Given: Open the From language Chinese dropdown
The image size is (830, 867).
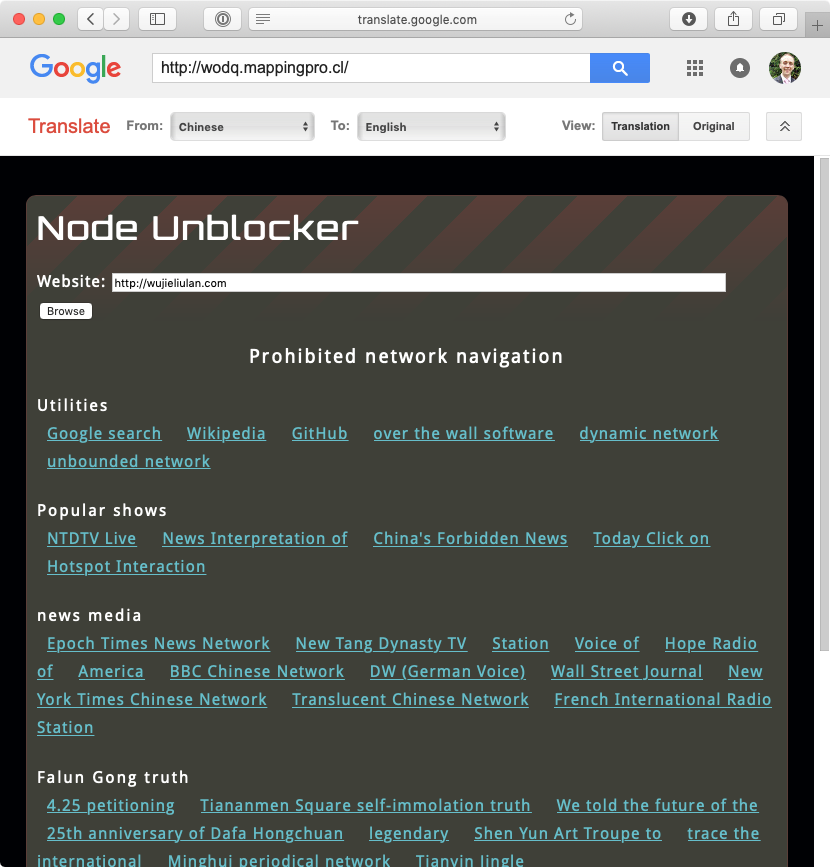Looking at the screenshot, I should click(242, 127).
